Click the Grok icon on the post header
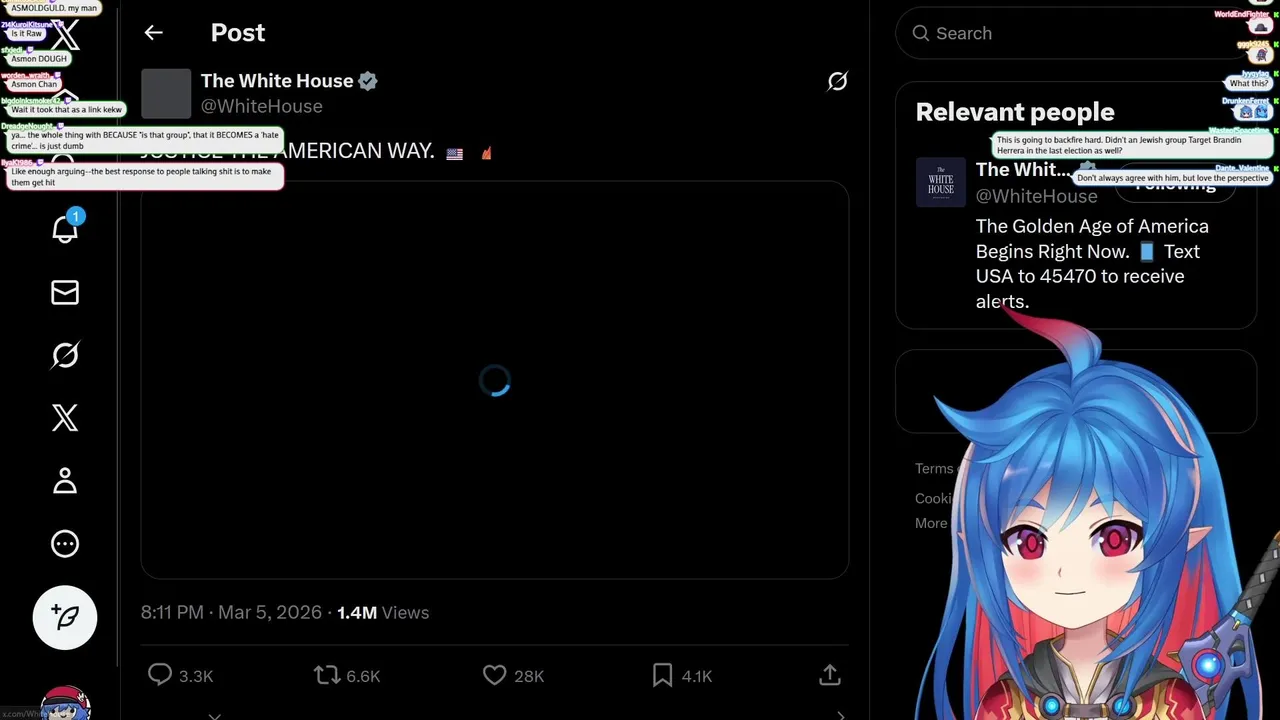 pyautogui.click(x=837, y=82)
